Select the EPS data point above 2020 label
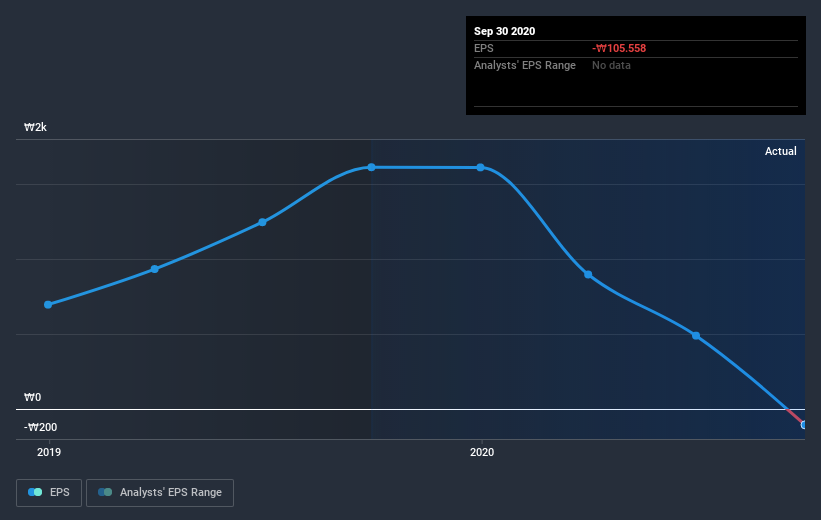Screen dimensions: 821x520 click(480, 168)
